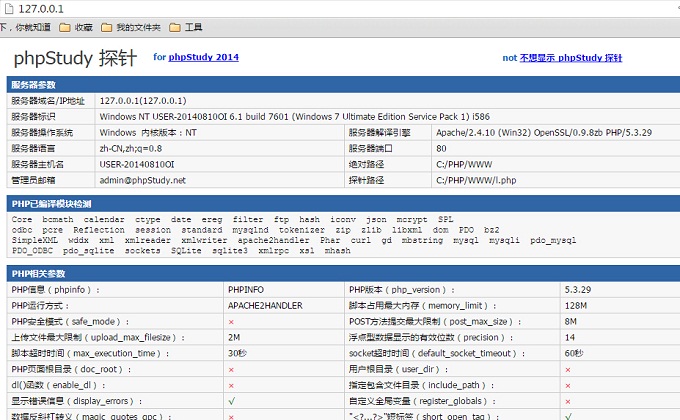Click the PHP相关参数 section header
The height and width of the screenshot is (420, 680).
(x=343, y=273)
